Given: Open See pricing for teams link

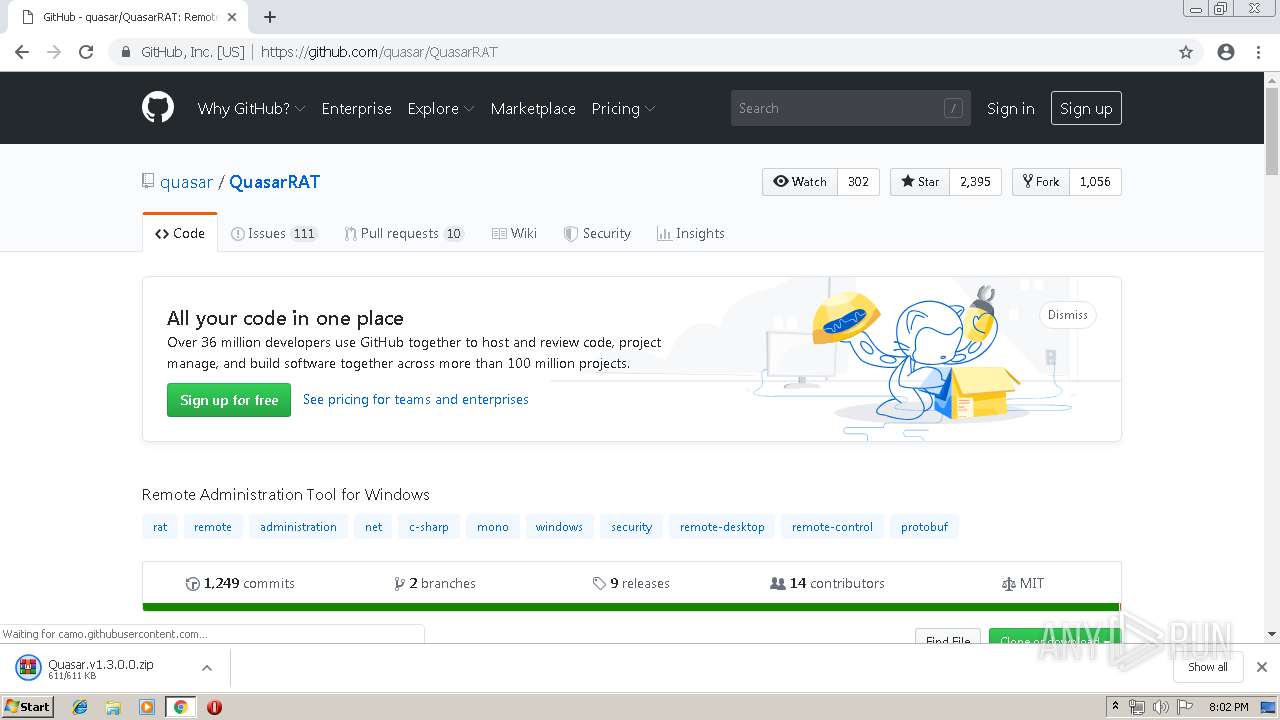Looking at the screenshot, I should click(416, 399).
